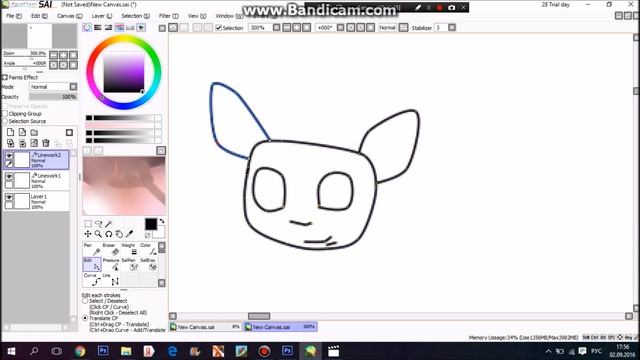Enable the Clipping Group checkbox

click(5, 113)
